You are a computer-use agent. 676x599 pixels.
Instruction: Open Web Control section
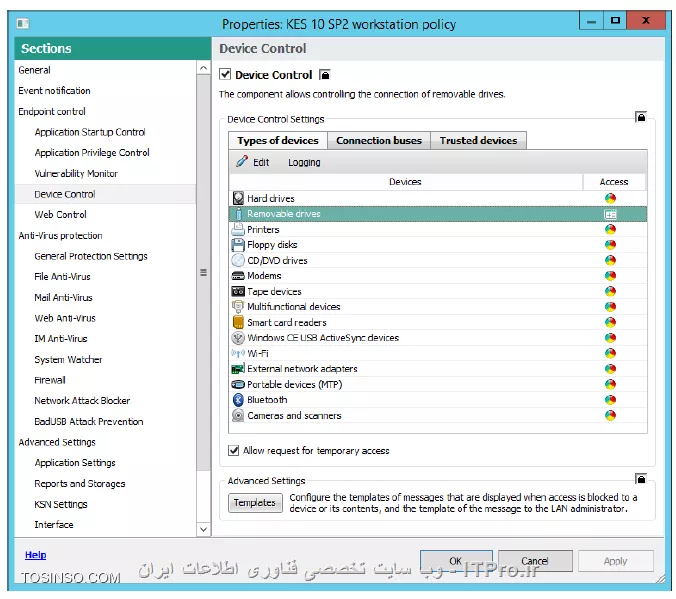click(x=60, y=214)
